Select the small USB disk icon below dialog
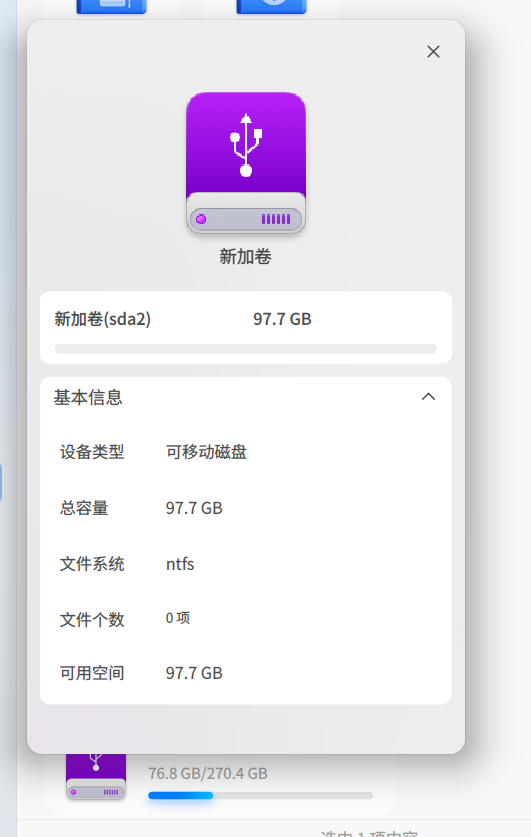The image size is (531, 837). click(x=96, y=777)
